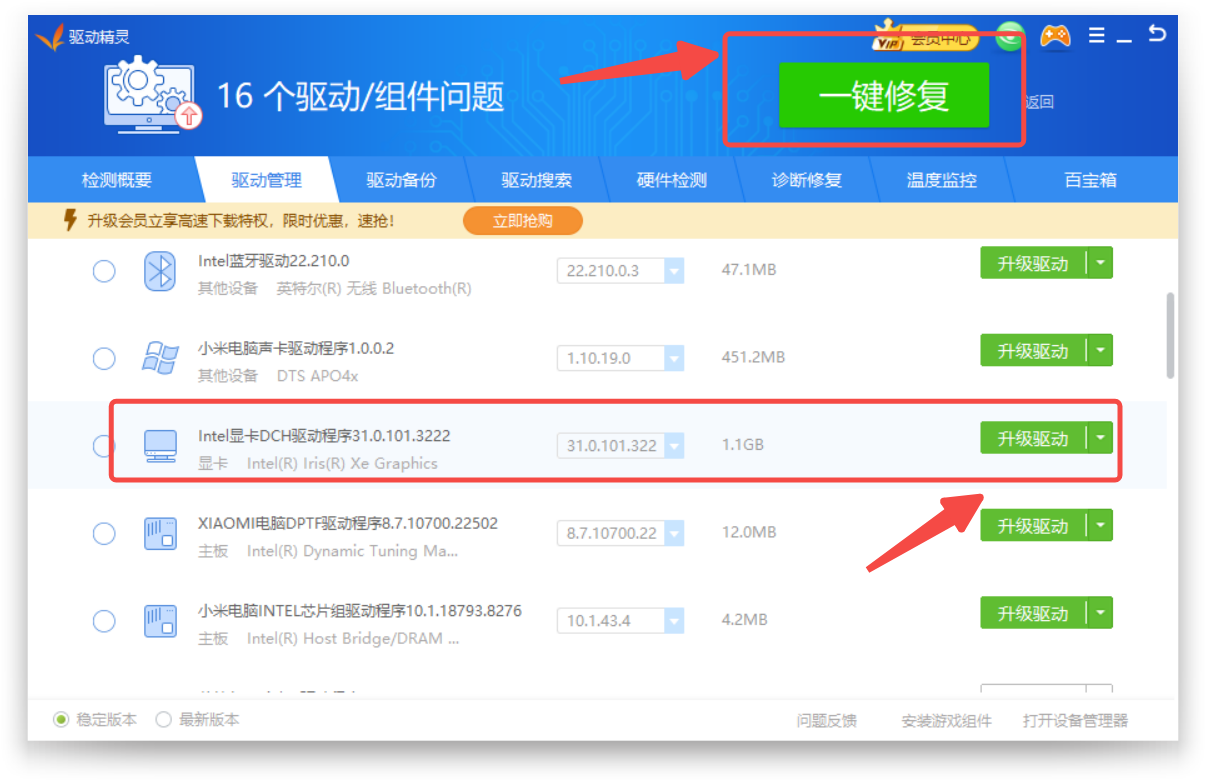Click the game controller icon in title bar
The width and height of the screenshot is (1207, 782).
pos(1054,36)
